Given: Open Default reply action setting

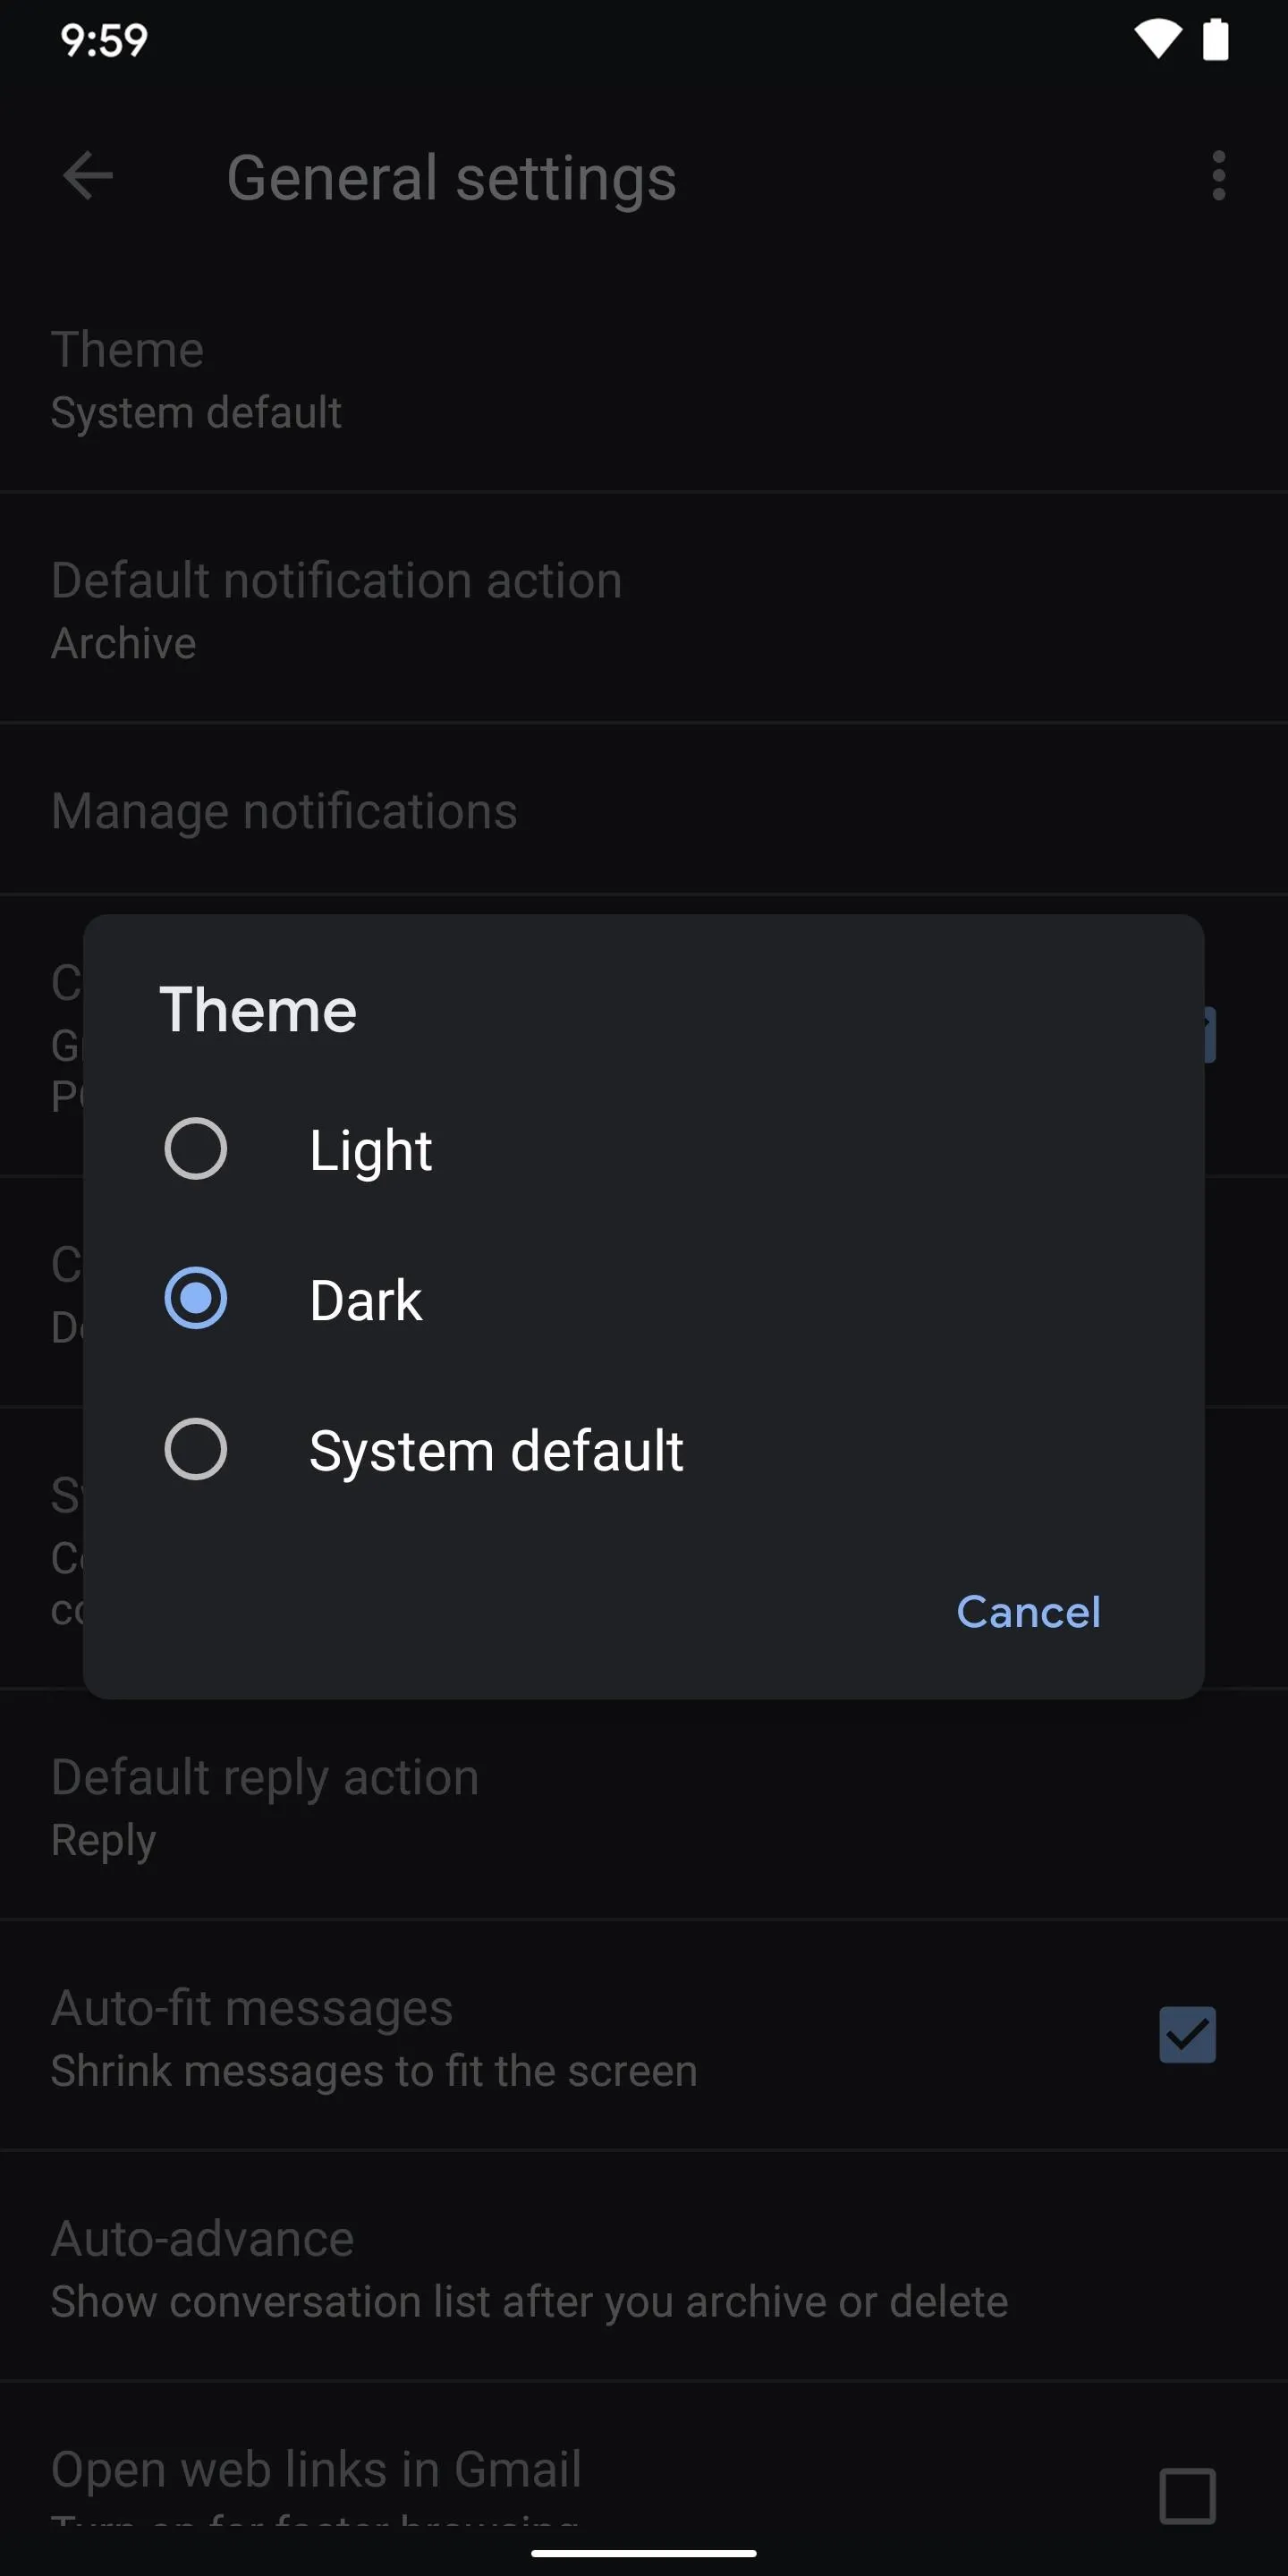Looking at the screenshot, I should 644,1805.
